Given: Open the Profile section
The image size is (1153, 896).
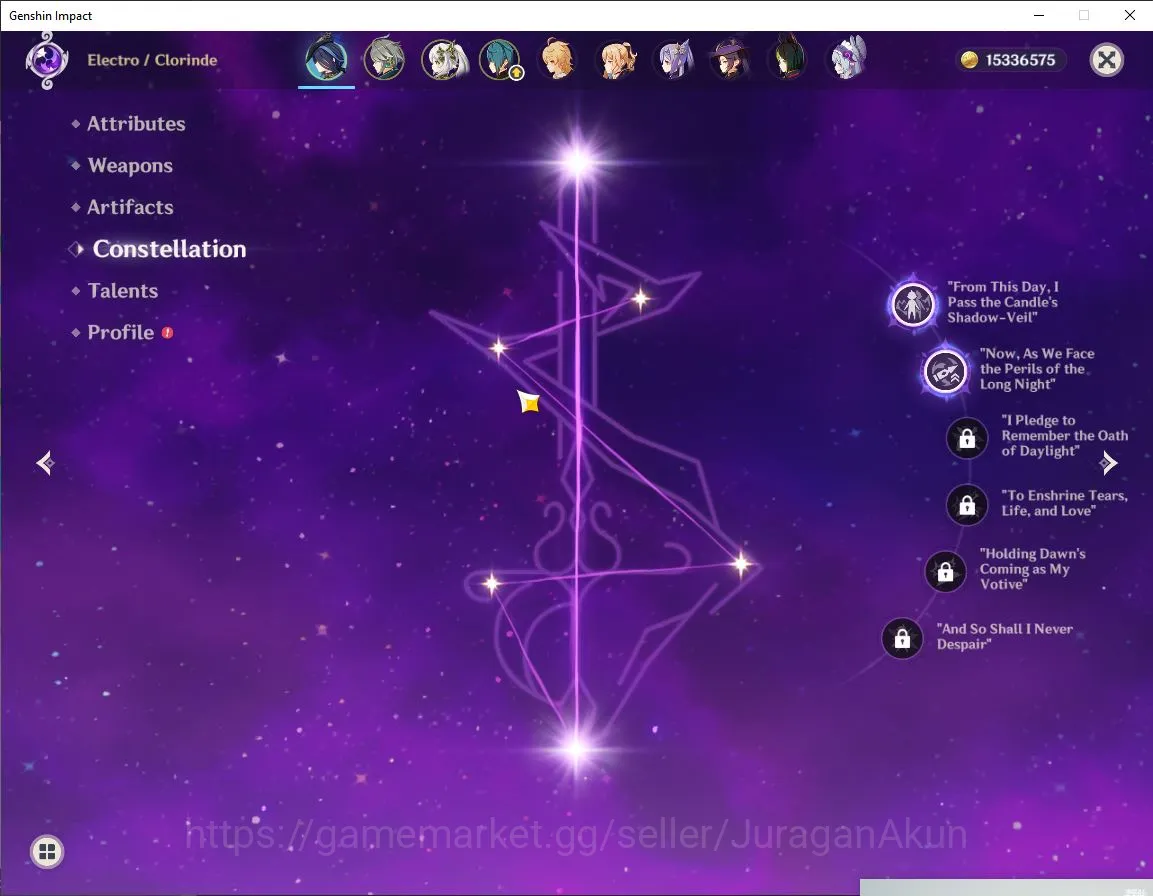Looking at the screenshot, I should pos(121,333).
